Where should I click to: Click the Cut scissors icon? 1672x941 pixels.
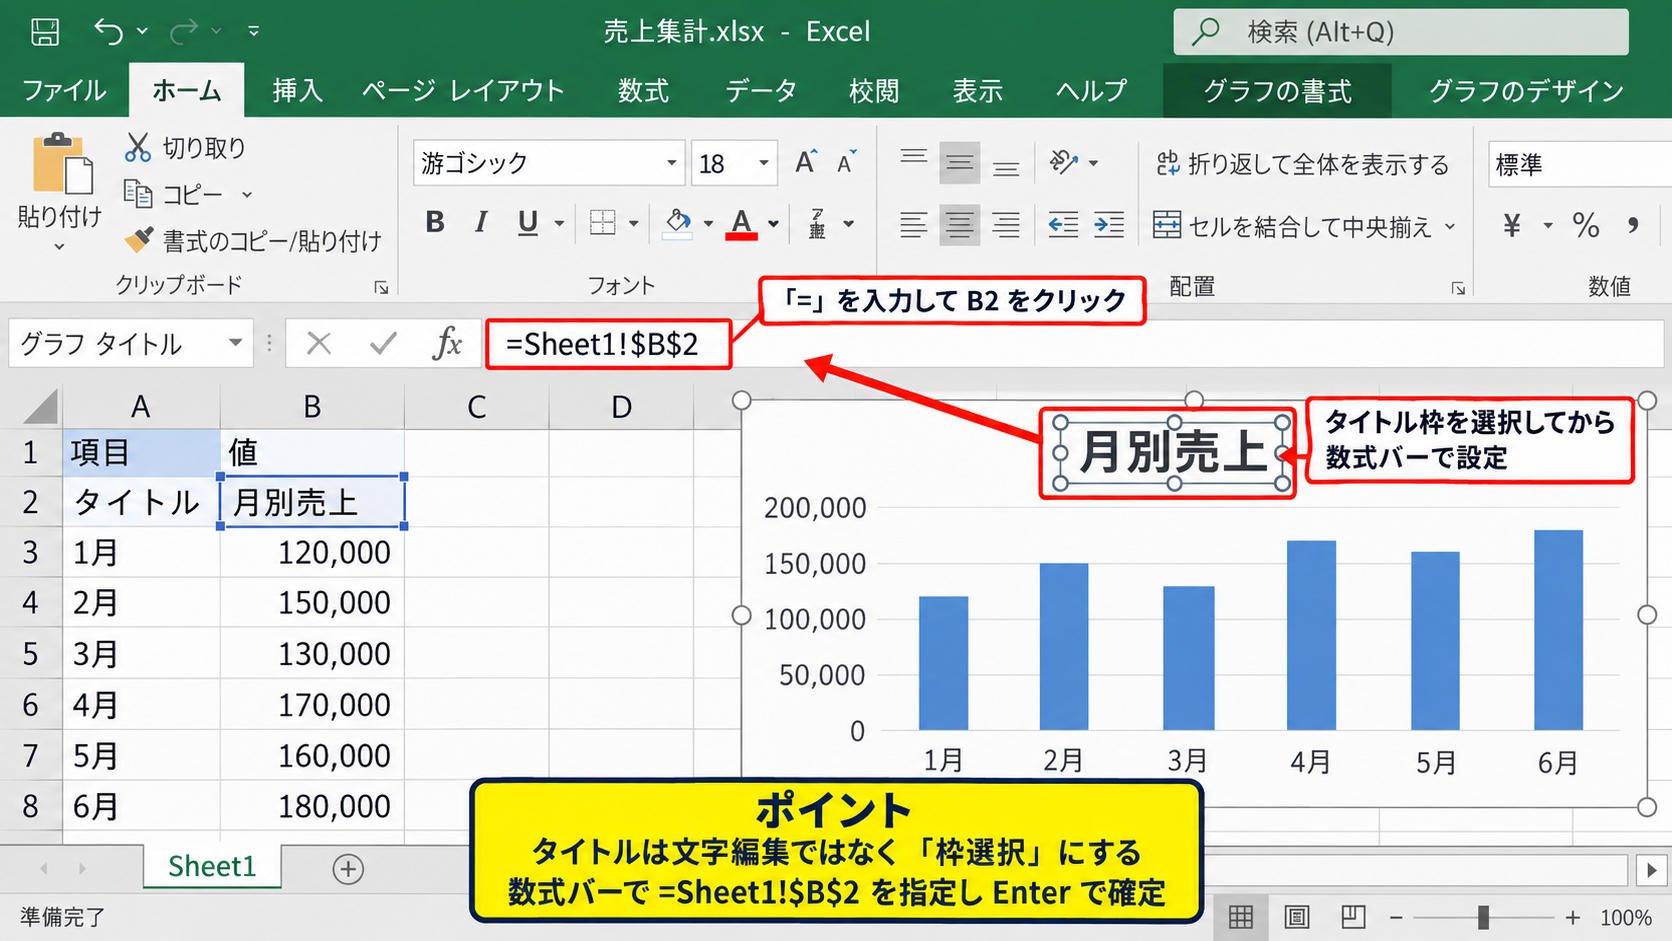[x=138, y=147]
